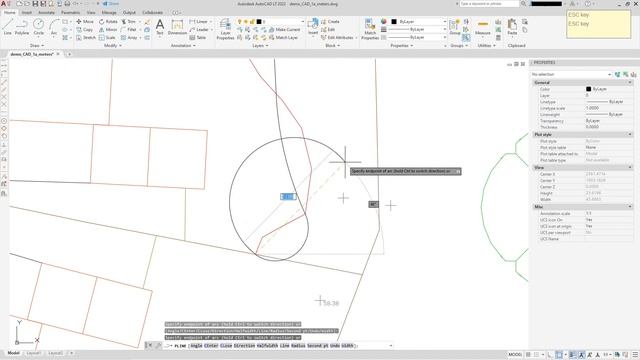Click the Leader annotation tool
Viewport: 640px width, 360px height.
point(199,29)
